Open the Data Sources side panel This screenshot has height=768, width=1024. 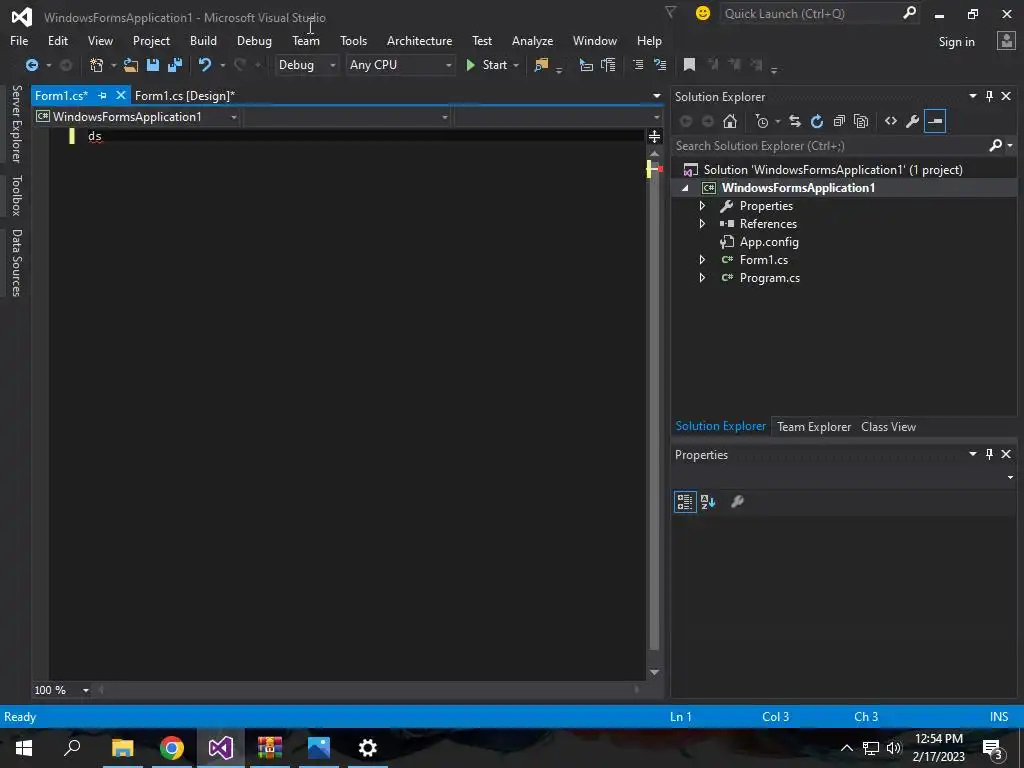pos(16,263)
